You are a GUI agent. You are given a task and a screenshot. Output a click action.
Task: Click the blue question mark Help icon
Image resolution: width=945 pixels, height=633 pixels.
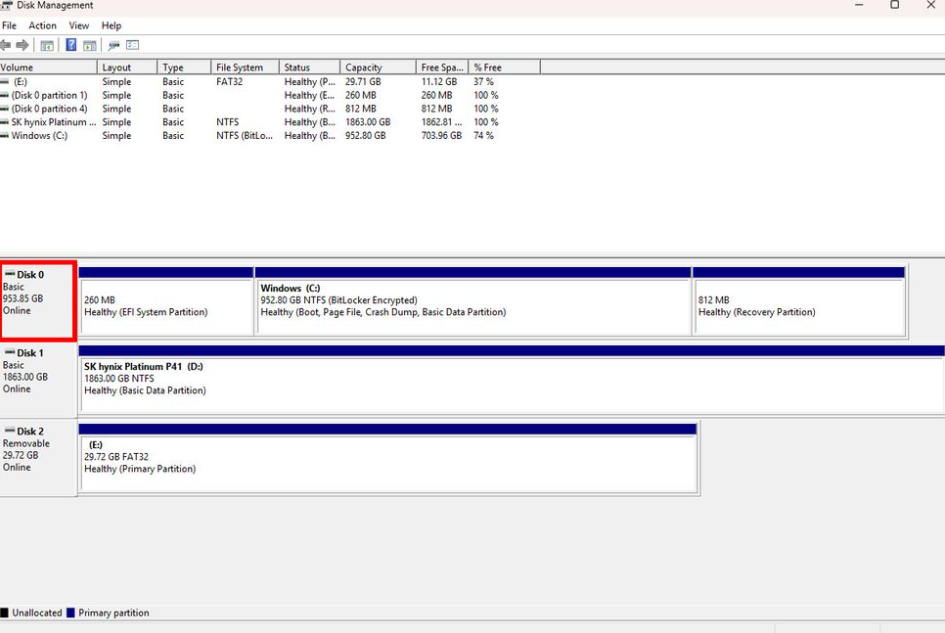72,45
